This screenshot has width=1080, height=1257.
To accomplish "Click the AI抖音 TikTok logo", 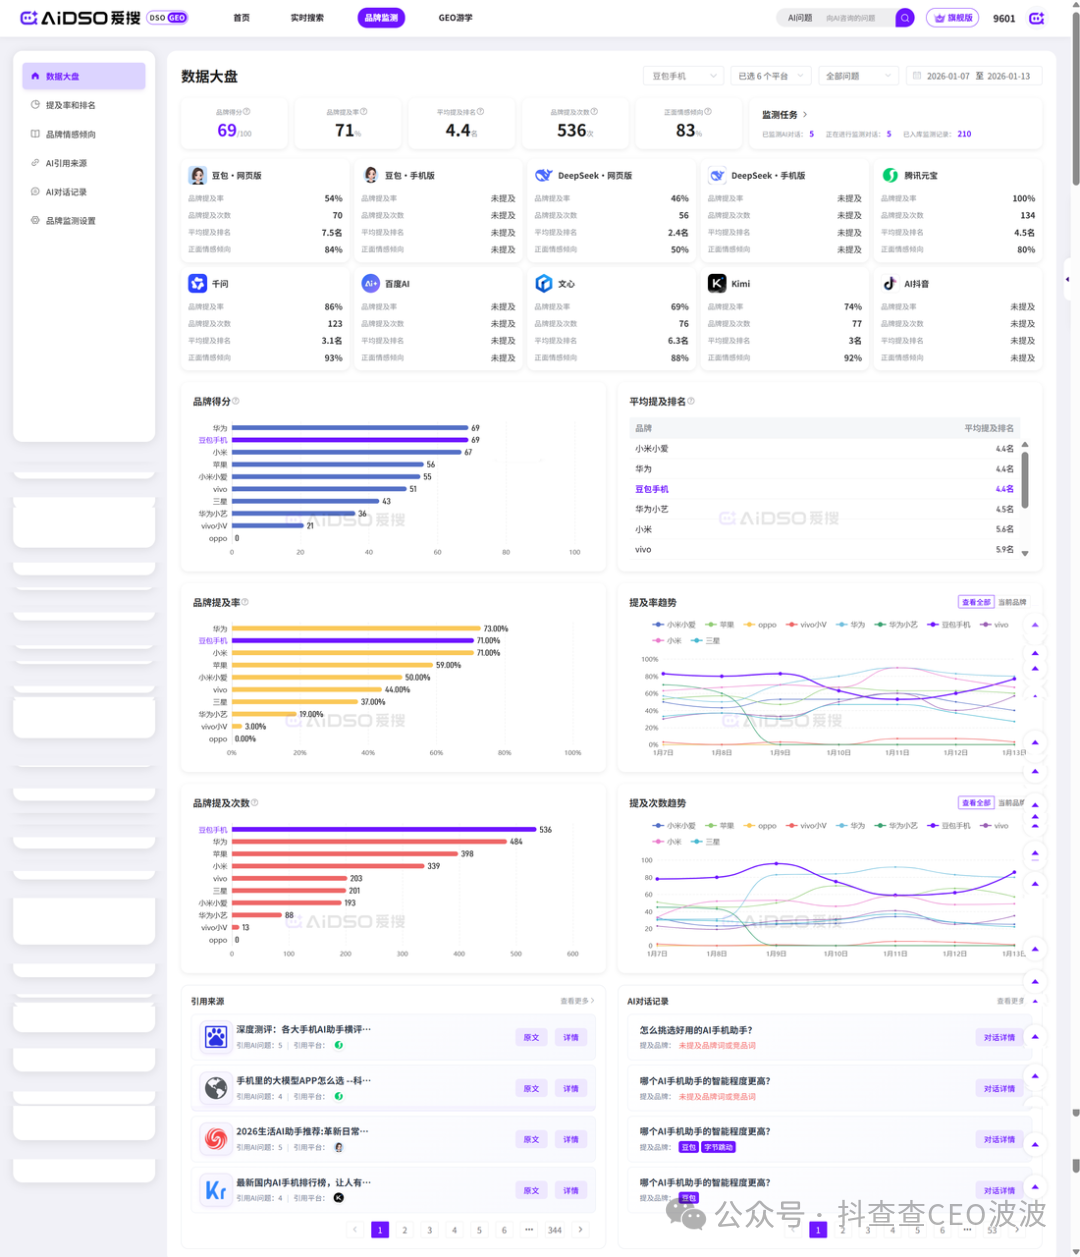I will point(890,283).
